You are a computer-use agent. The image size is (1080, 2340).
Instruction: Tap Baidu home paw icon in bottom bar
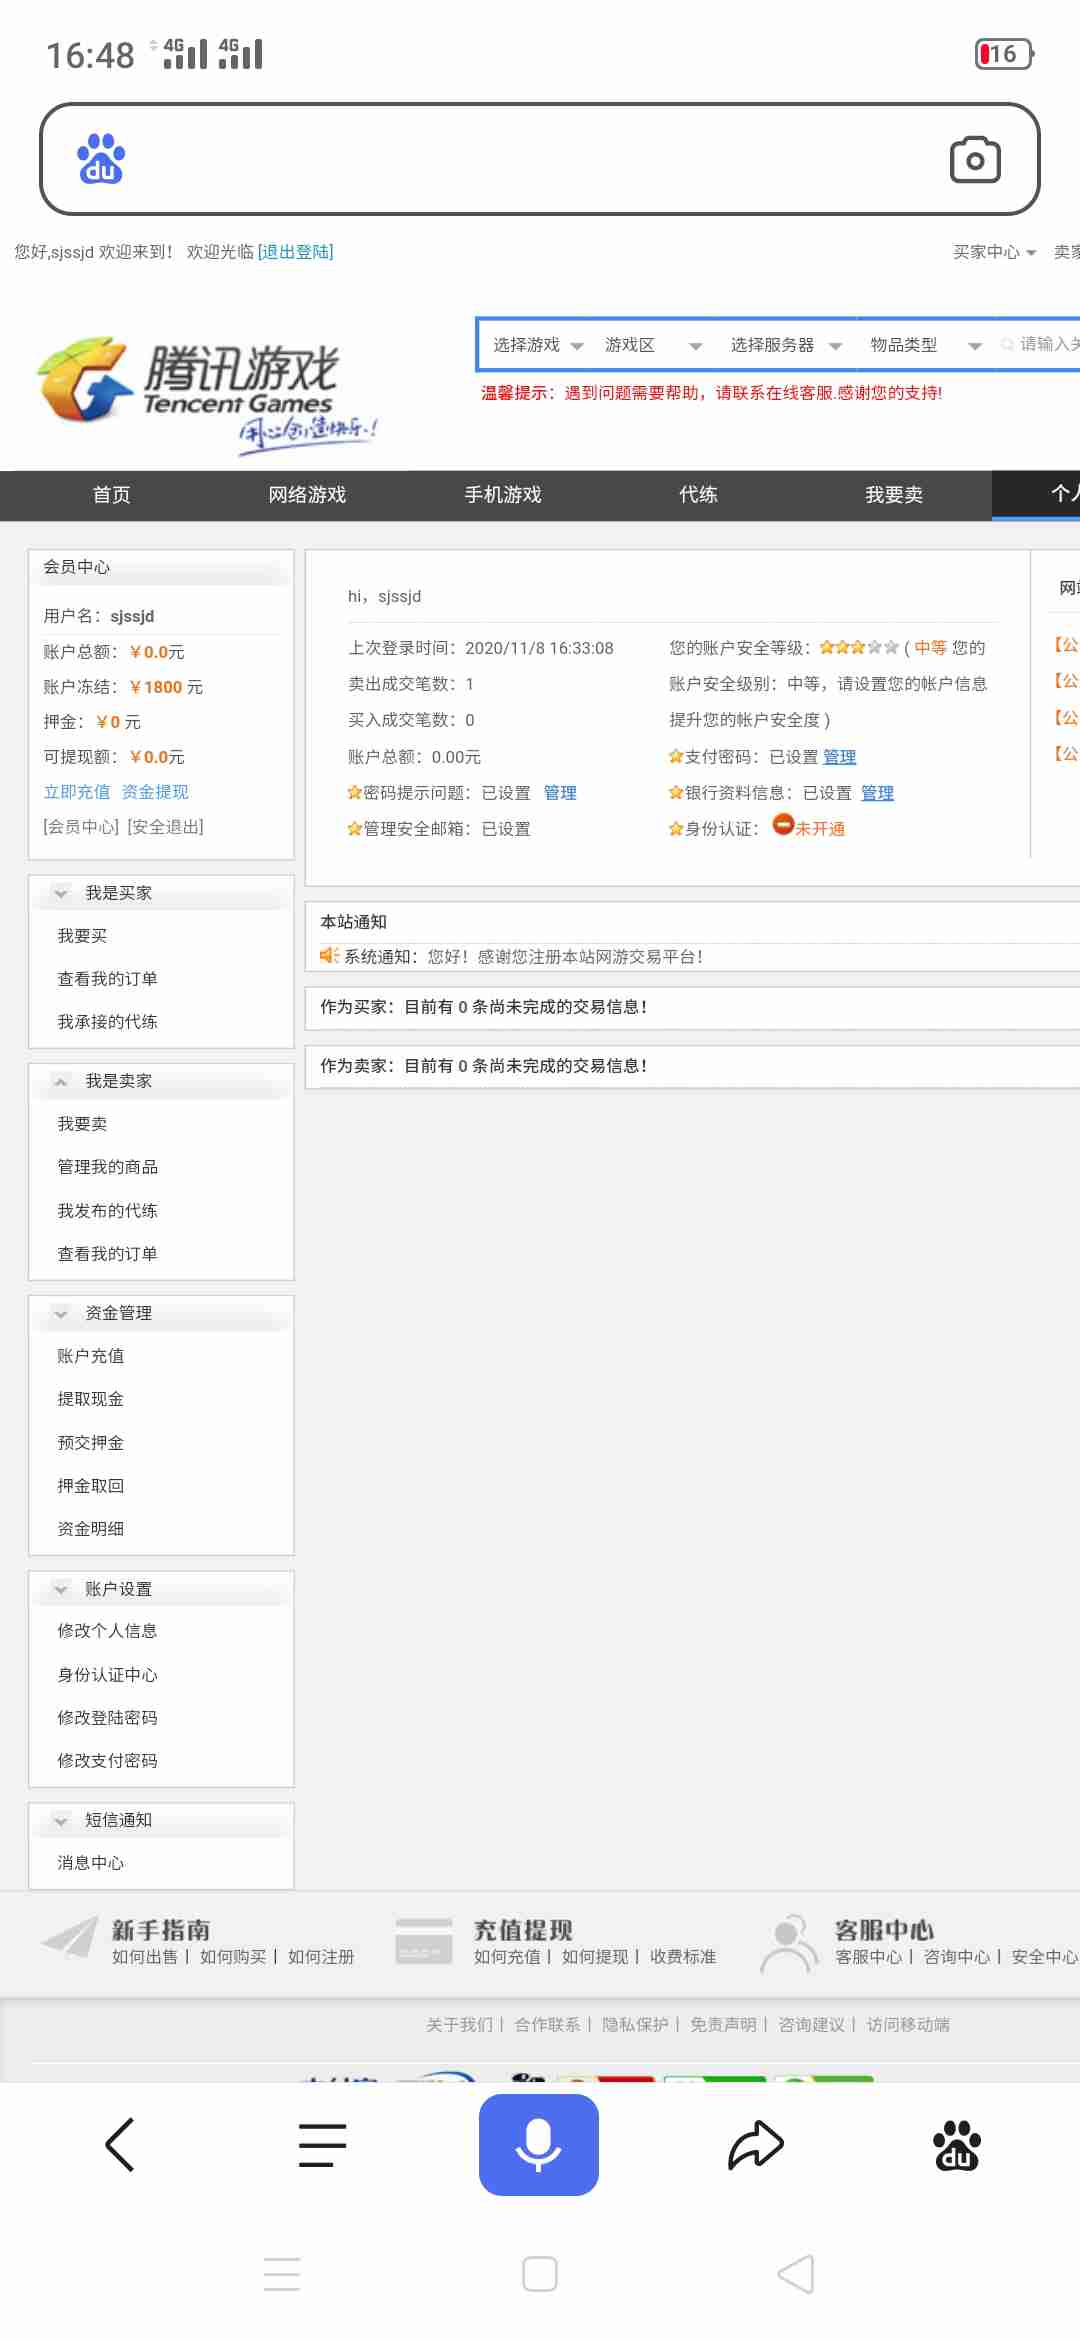coord(957,2145)
